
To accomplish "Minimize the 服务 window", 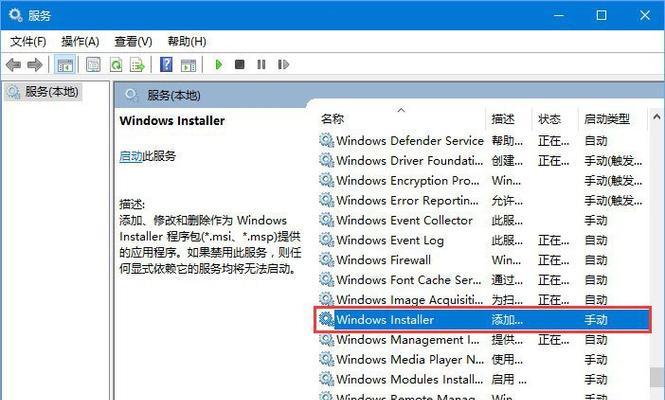I will (559, 15).
